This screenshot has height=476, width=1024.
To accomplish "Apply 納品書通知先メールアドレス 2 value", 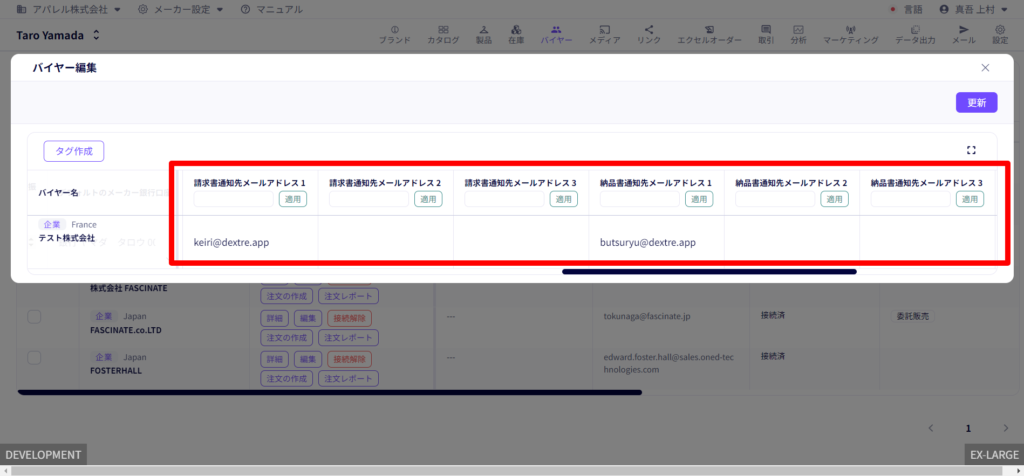I will click(835, 199).
